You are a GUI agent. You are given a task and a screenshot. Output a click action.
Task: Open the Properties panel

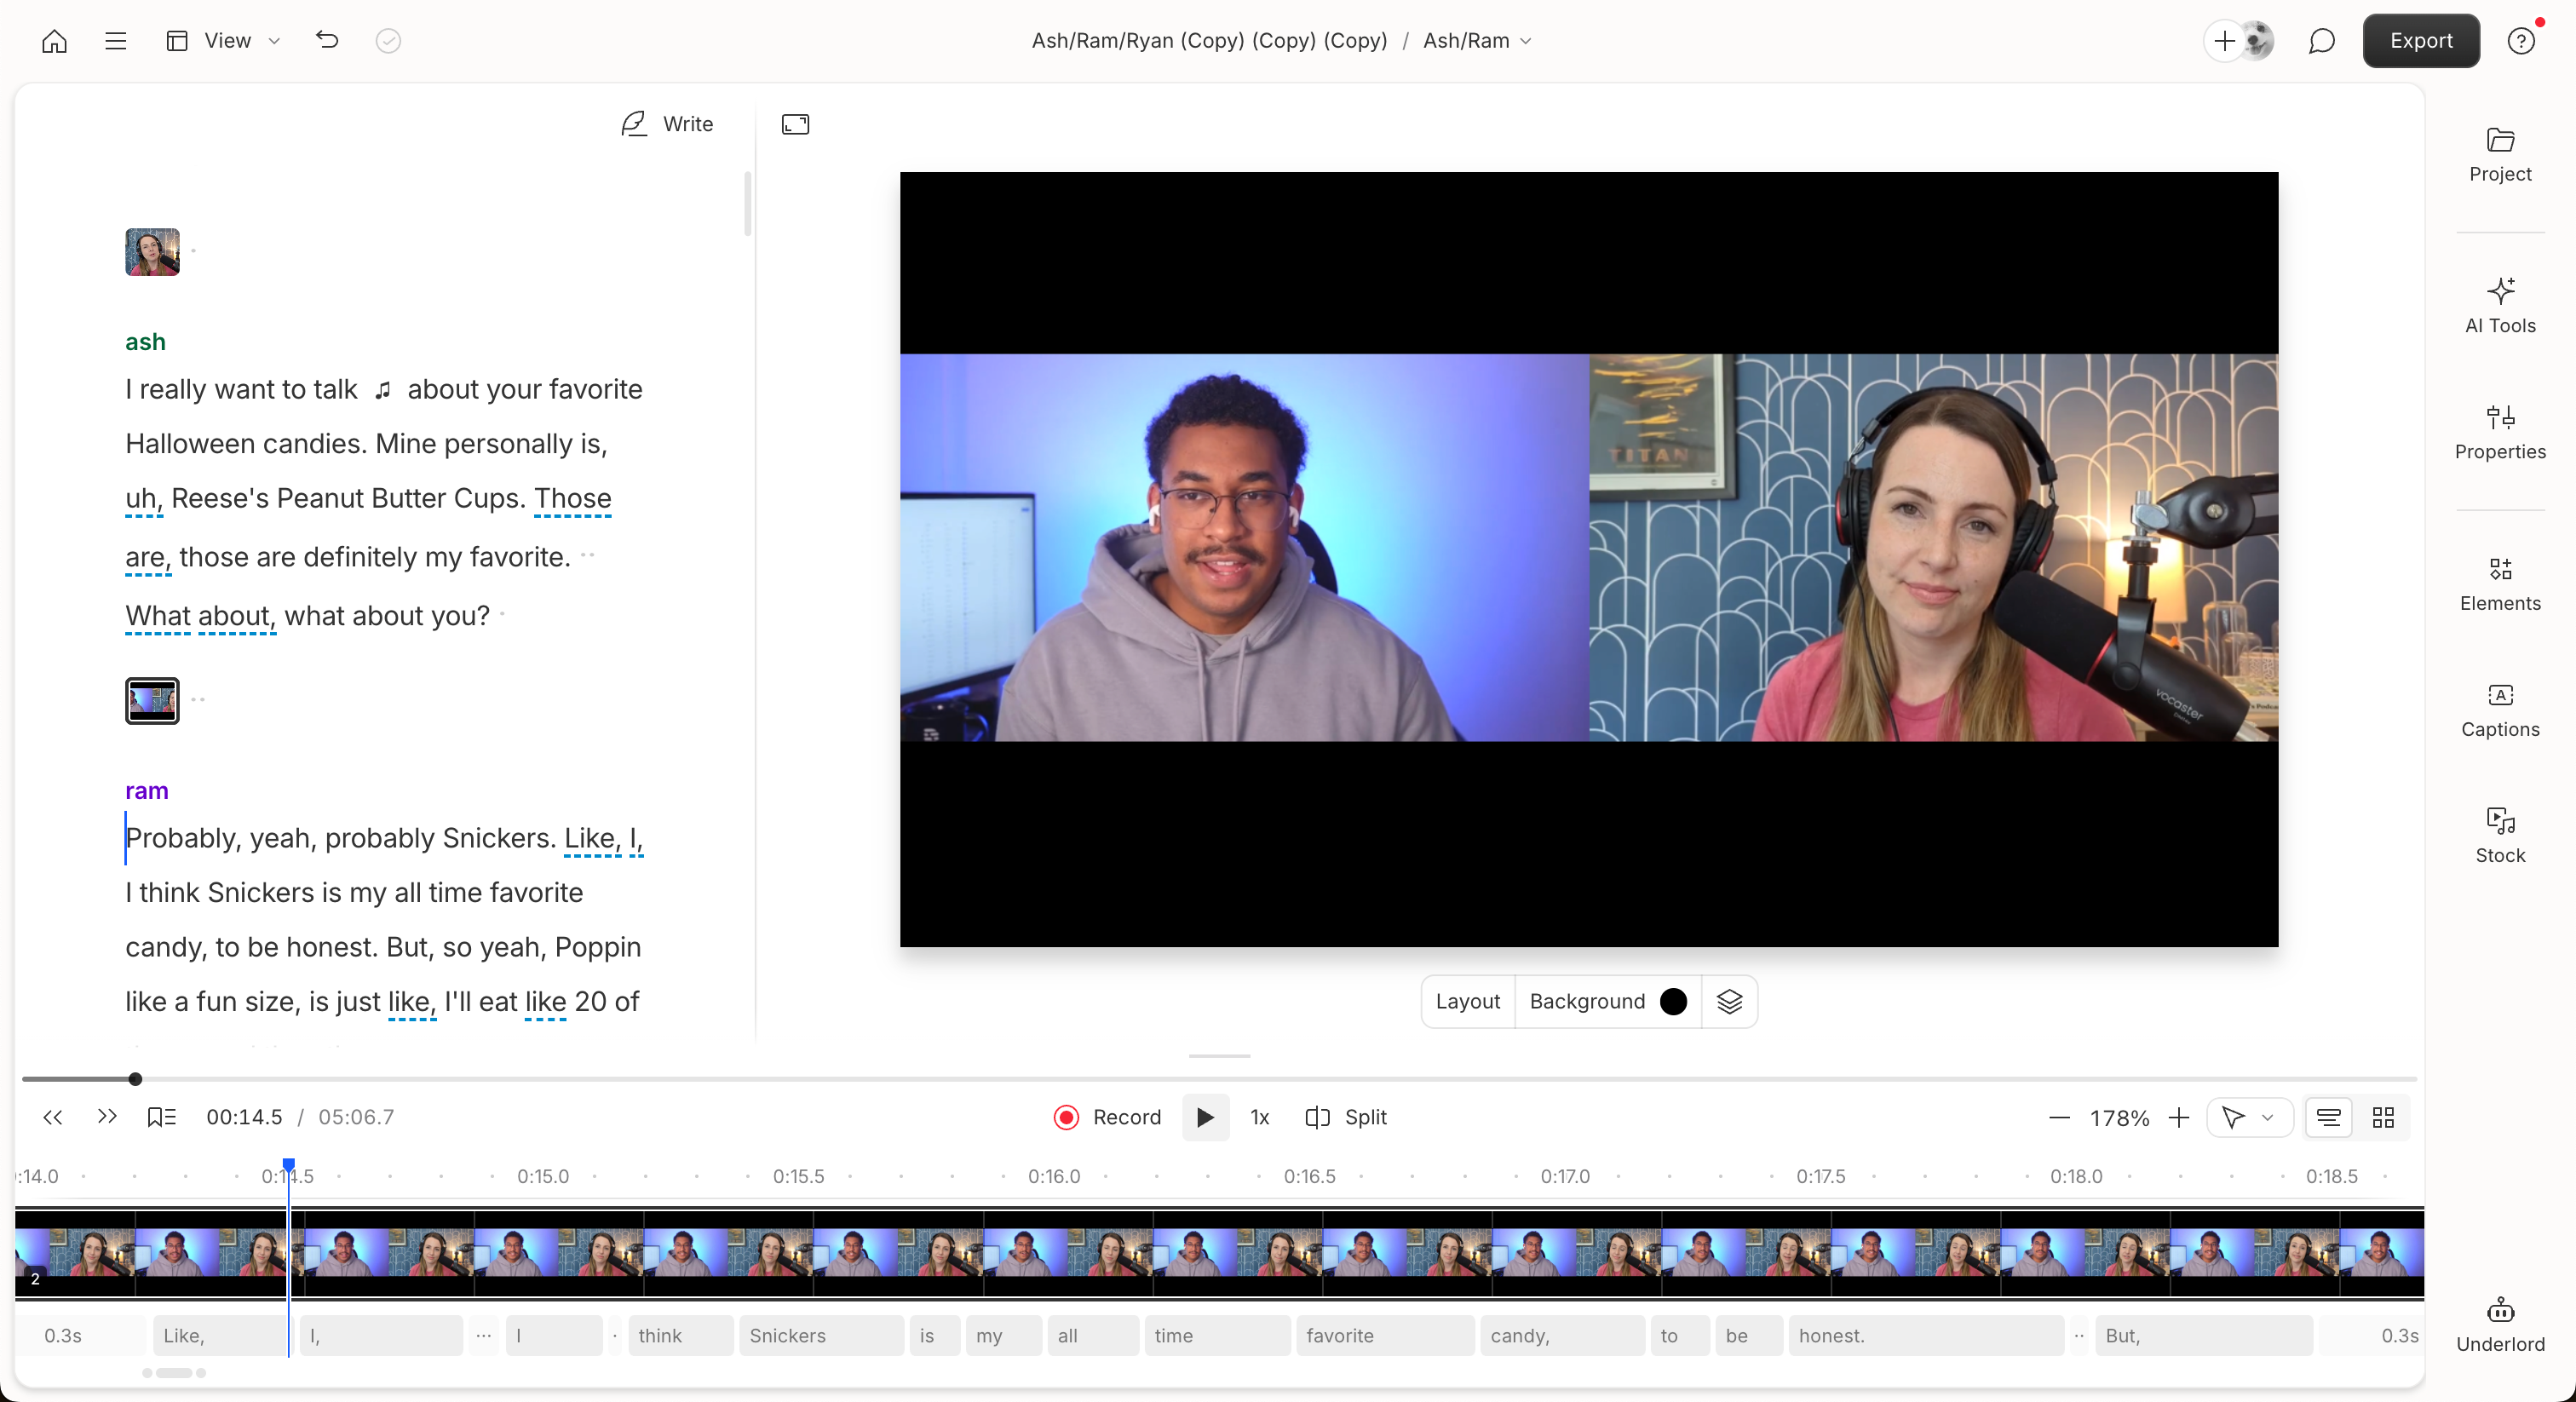tap(2500, 433)
